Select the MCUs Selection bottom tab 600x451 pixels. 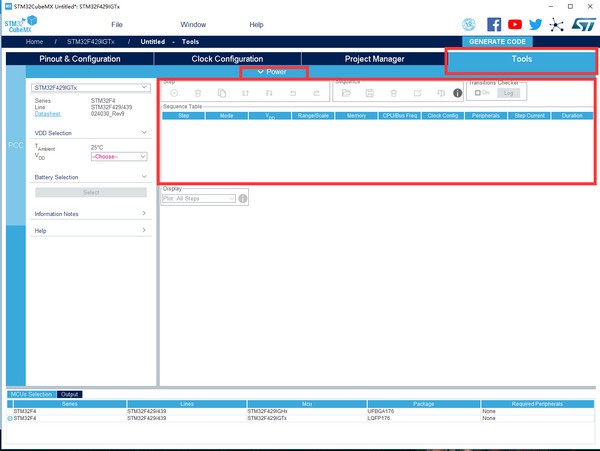tap(31, 394)
